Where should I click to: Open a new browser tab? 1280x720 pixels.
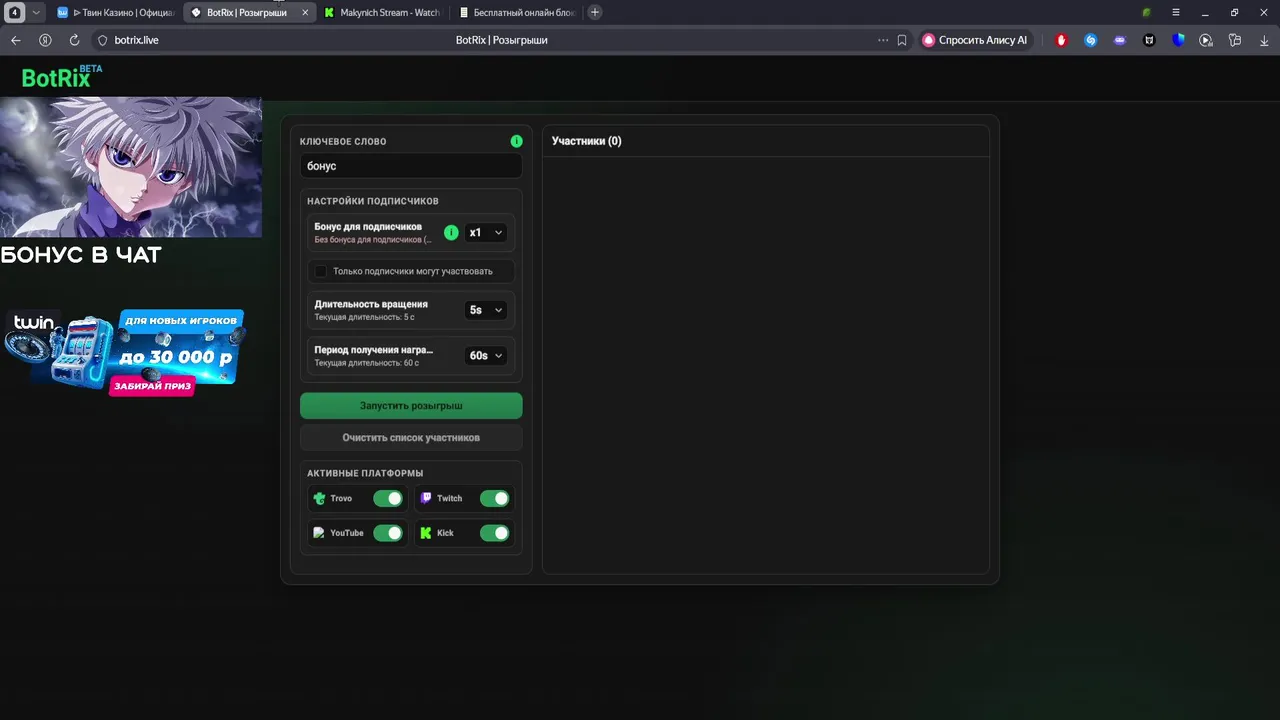pyautogui.click(x=595, y=12)
